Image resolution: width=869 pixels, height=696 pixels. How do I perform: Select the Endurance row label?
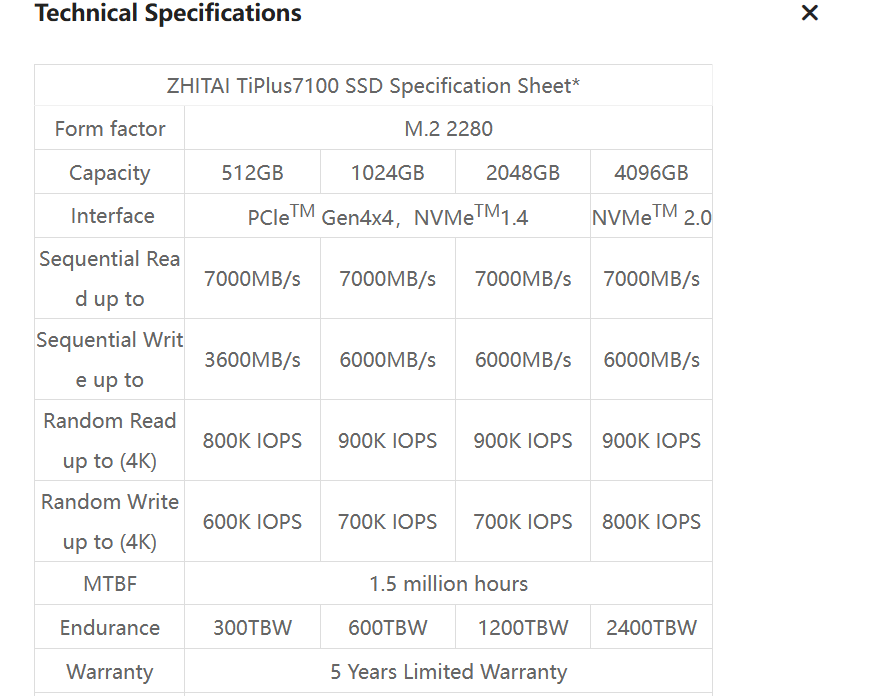[x=110, y=628]
